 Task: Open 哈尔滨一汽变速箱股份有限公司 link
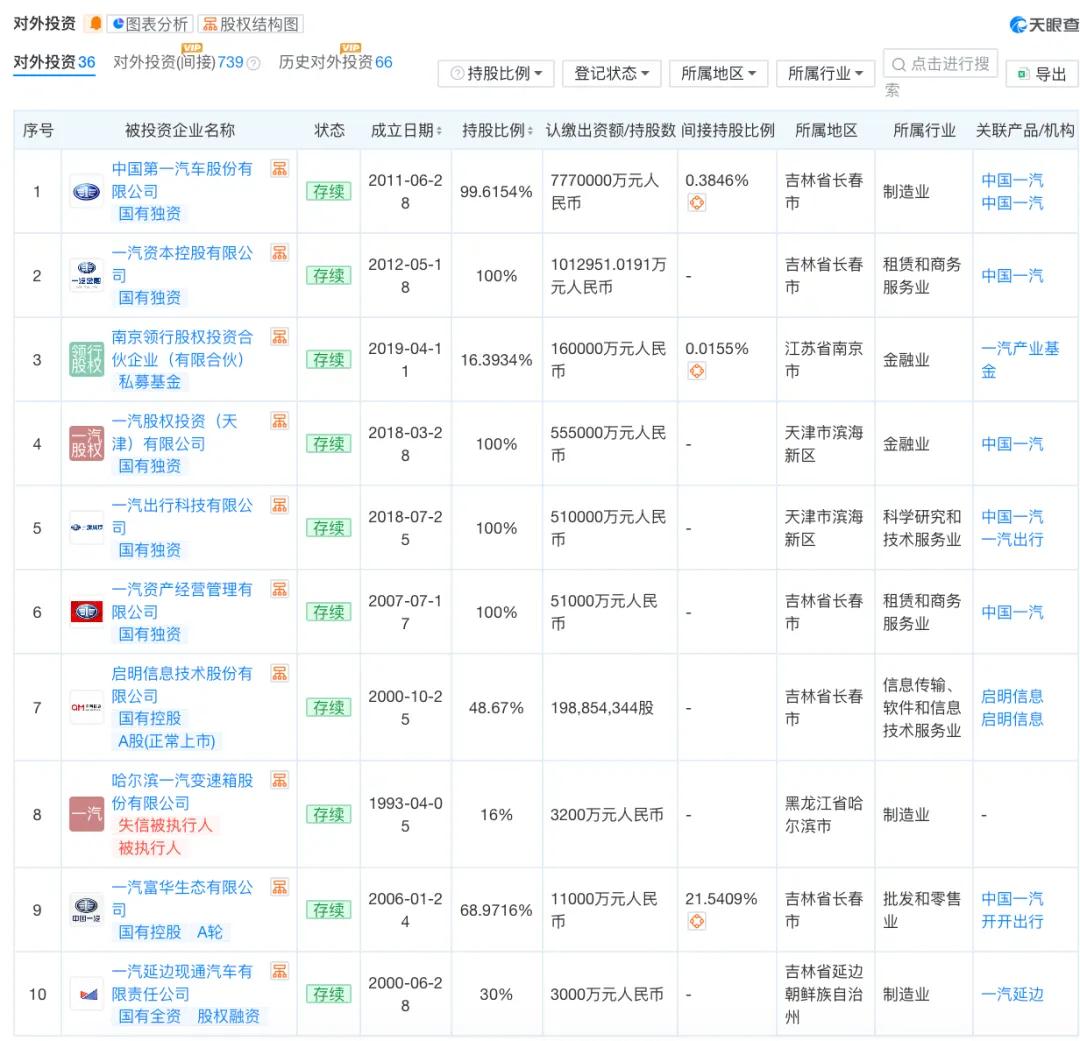click(182, 791)
